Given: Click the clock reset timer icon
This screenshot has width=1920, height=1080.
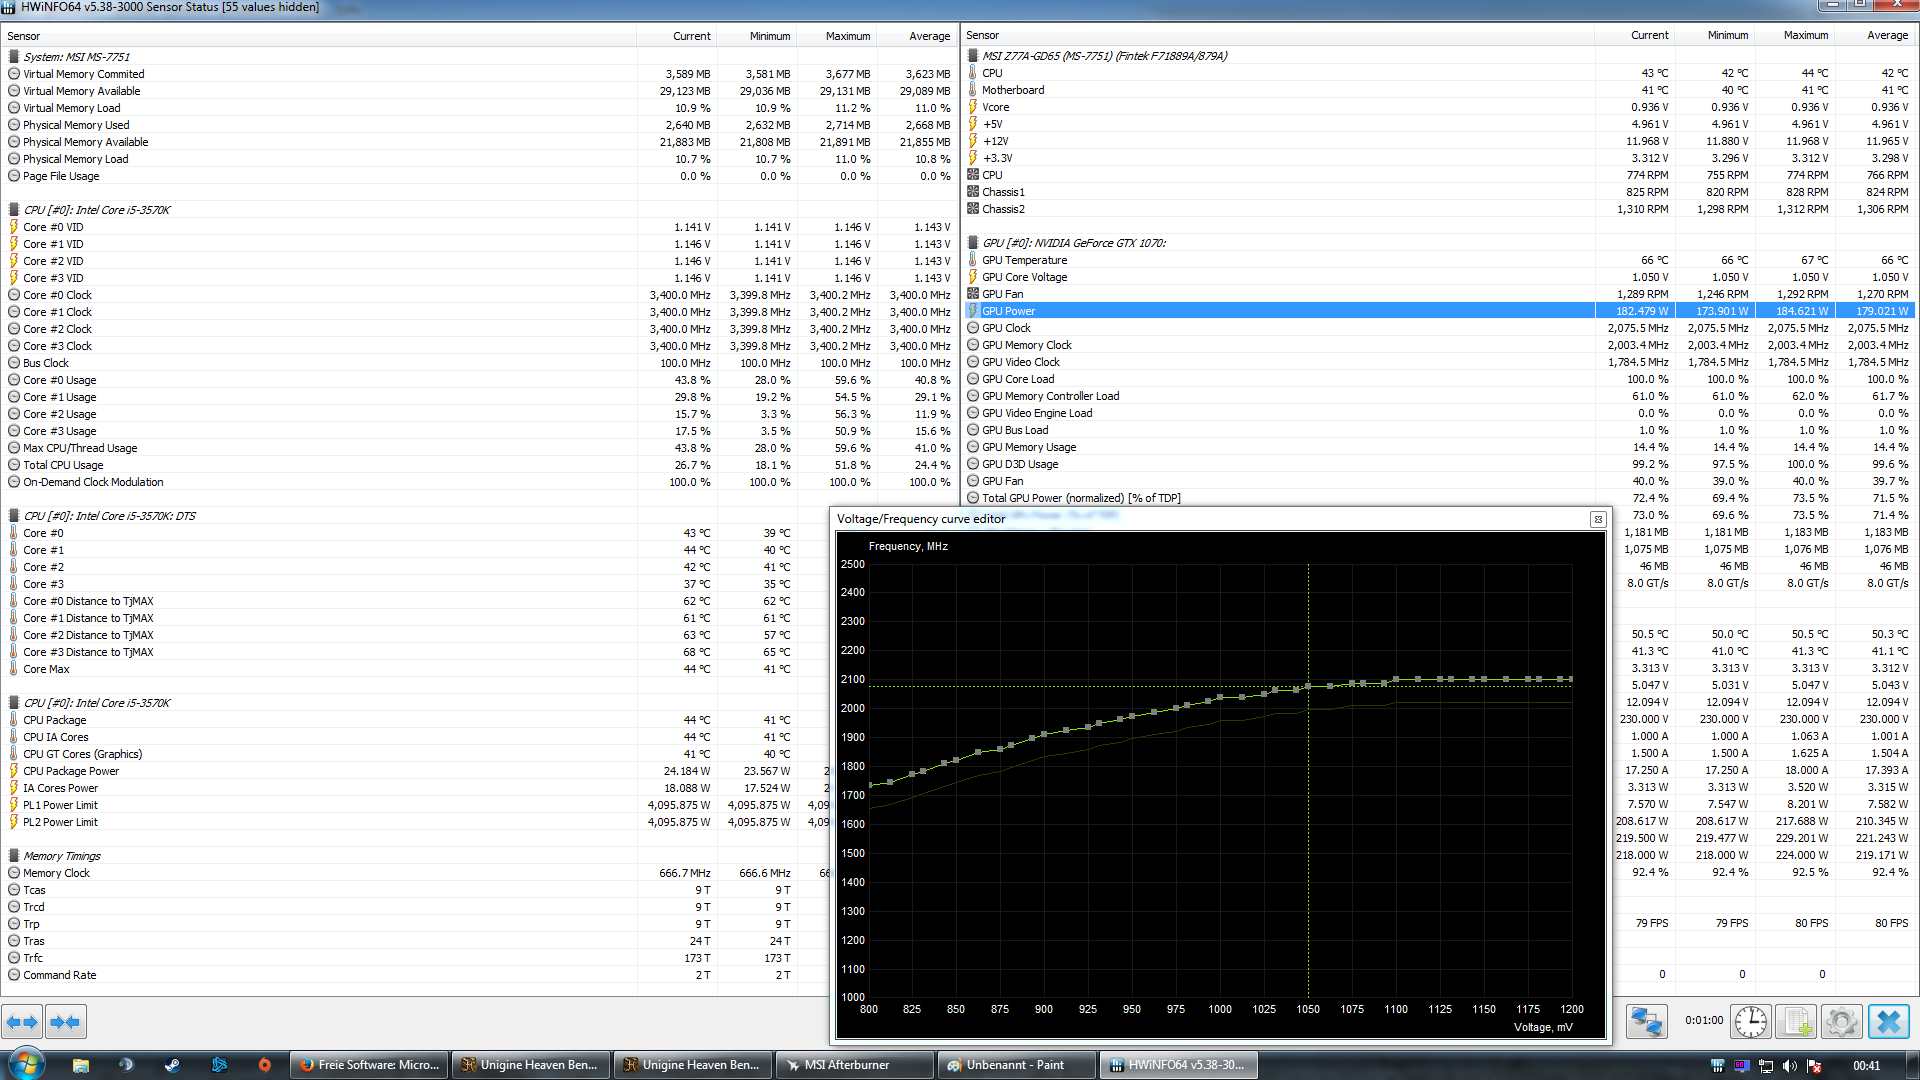Looking at the screenshot, I should [x=1750, y=1022].
